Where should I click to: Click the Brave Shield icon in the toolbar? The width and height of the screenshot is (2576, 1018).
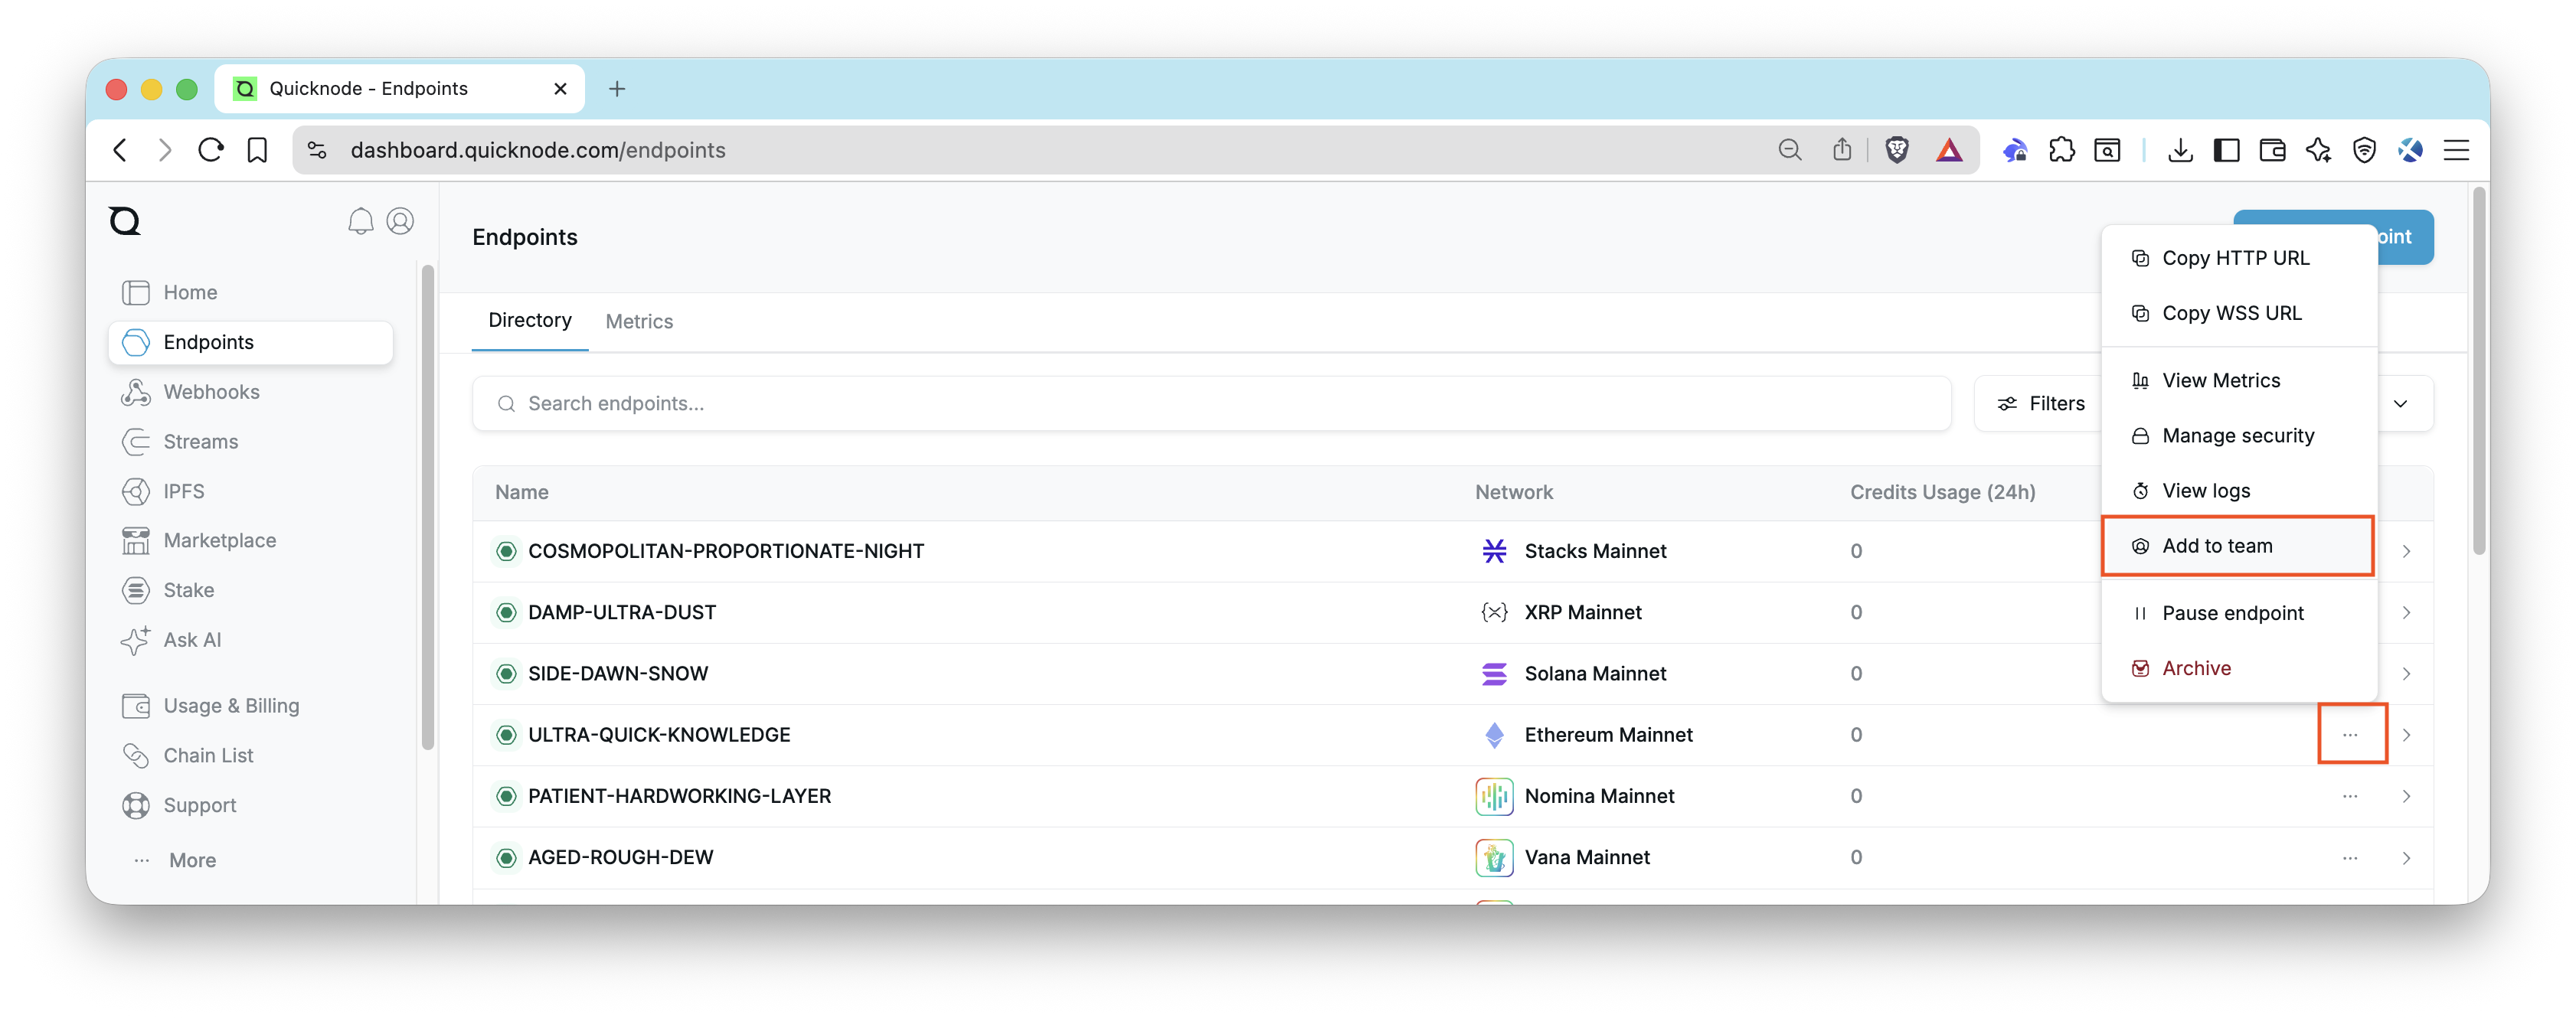click(1896, 149)
